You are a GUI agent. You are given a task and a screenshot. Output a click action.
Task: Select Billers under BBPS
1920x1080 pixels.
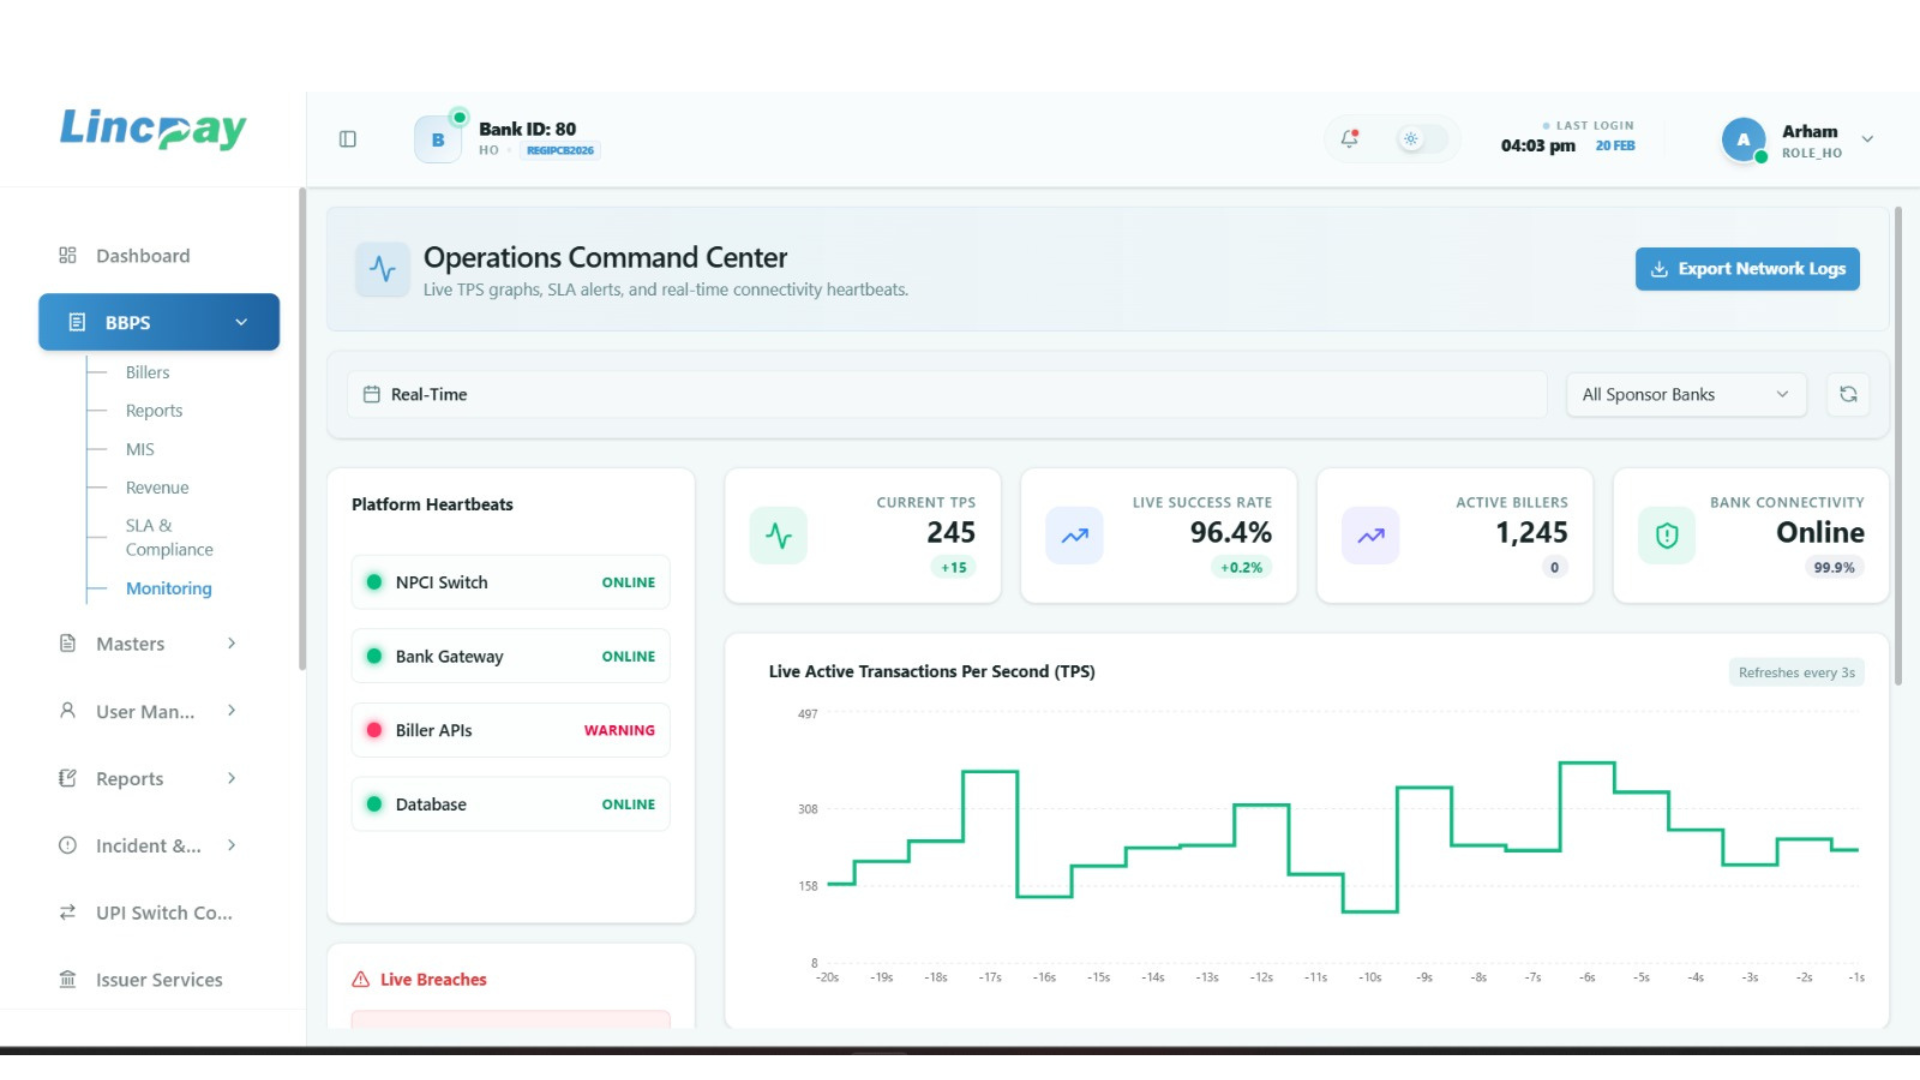[147, 372]
